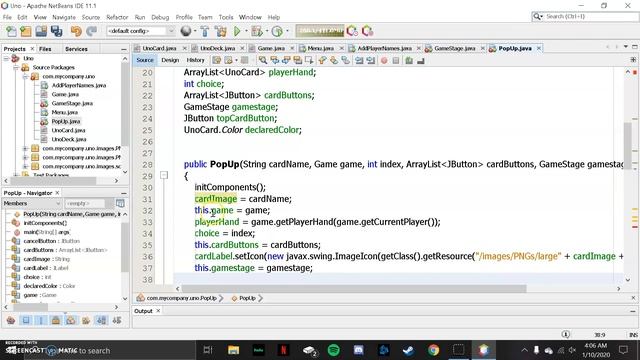The width and height of the screenshot is (640, 360).
Task: Switch to the History view
Action: pyautogui.click(x=196, y=60)
